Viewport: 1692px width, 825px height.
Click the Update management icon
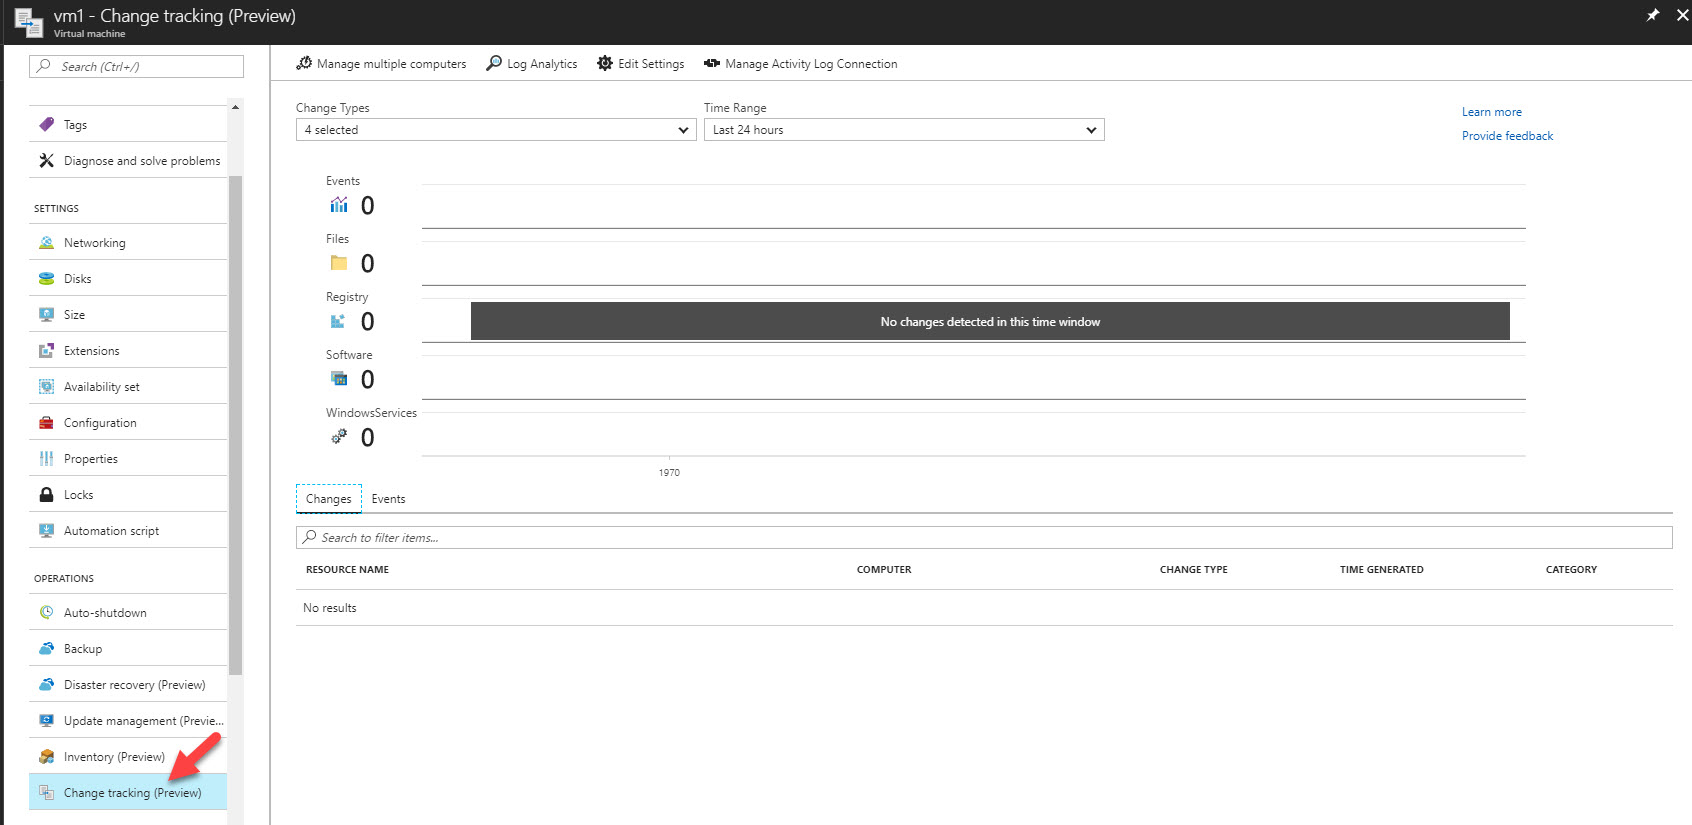click(46, 720)
